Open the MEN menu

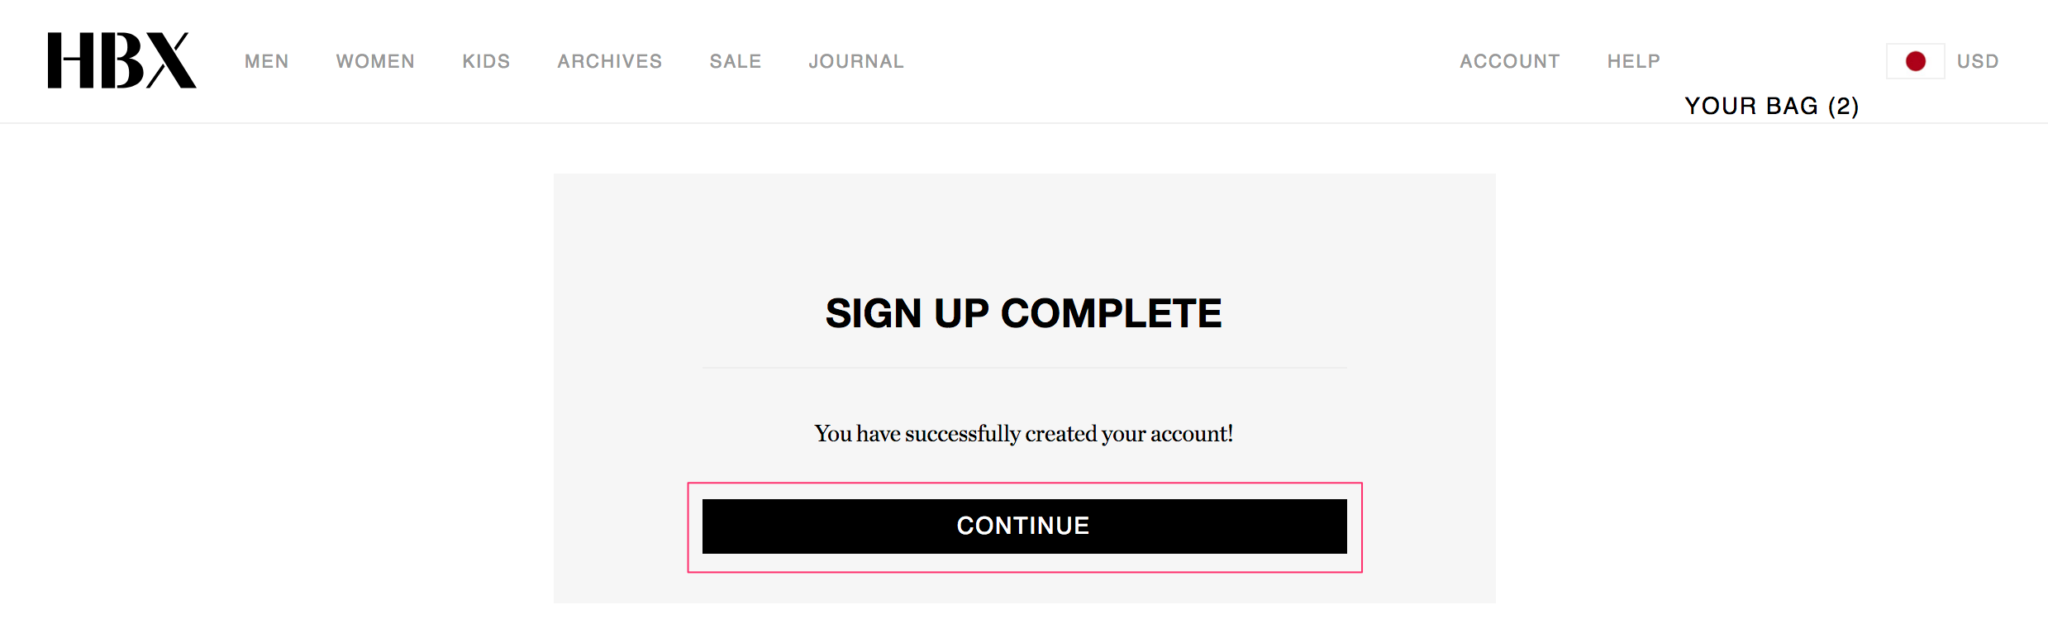(x=266, y=61)
